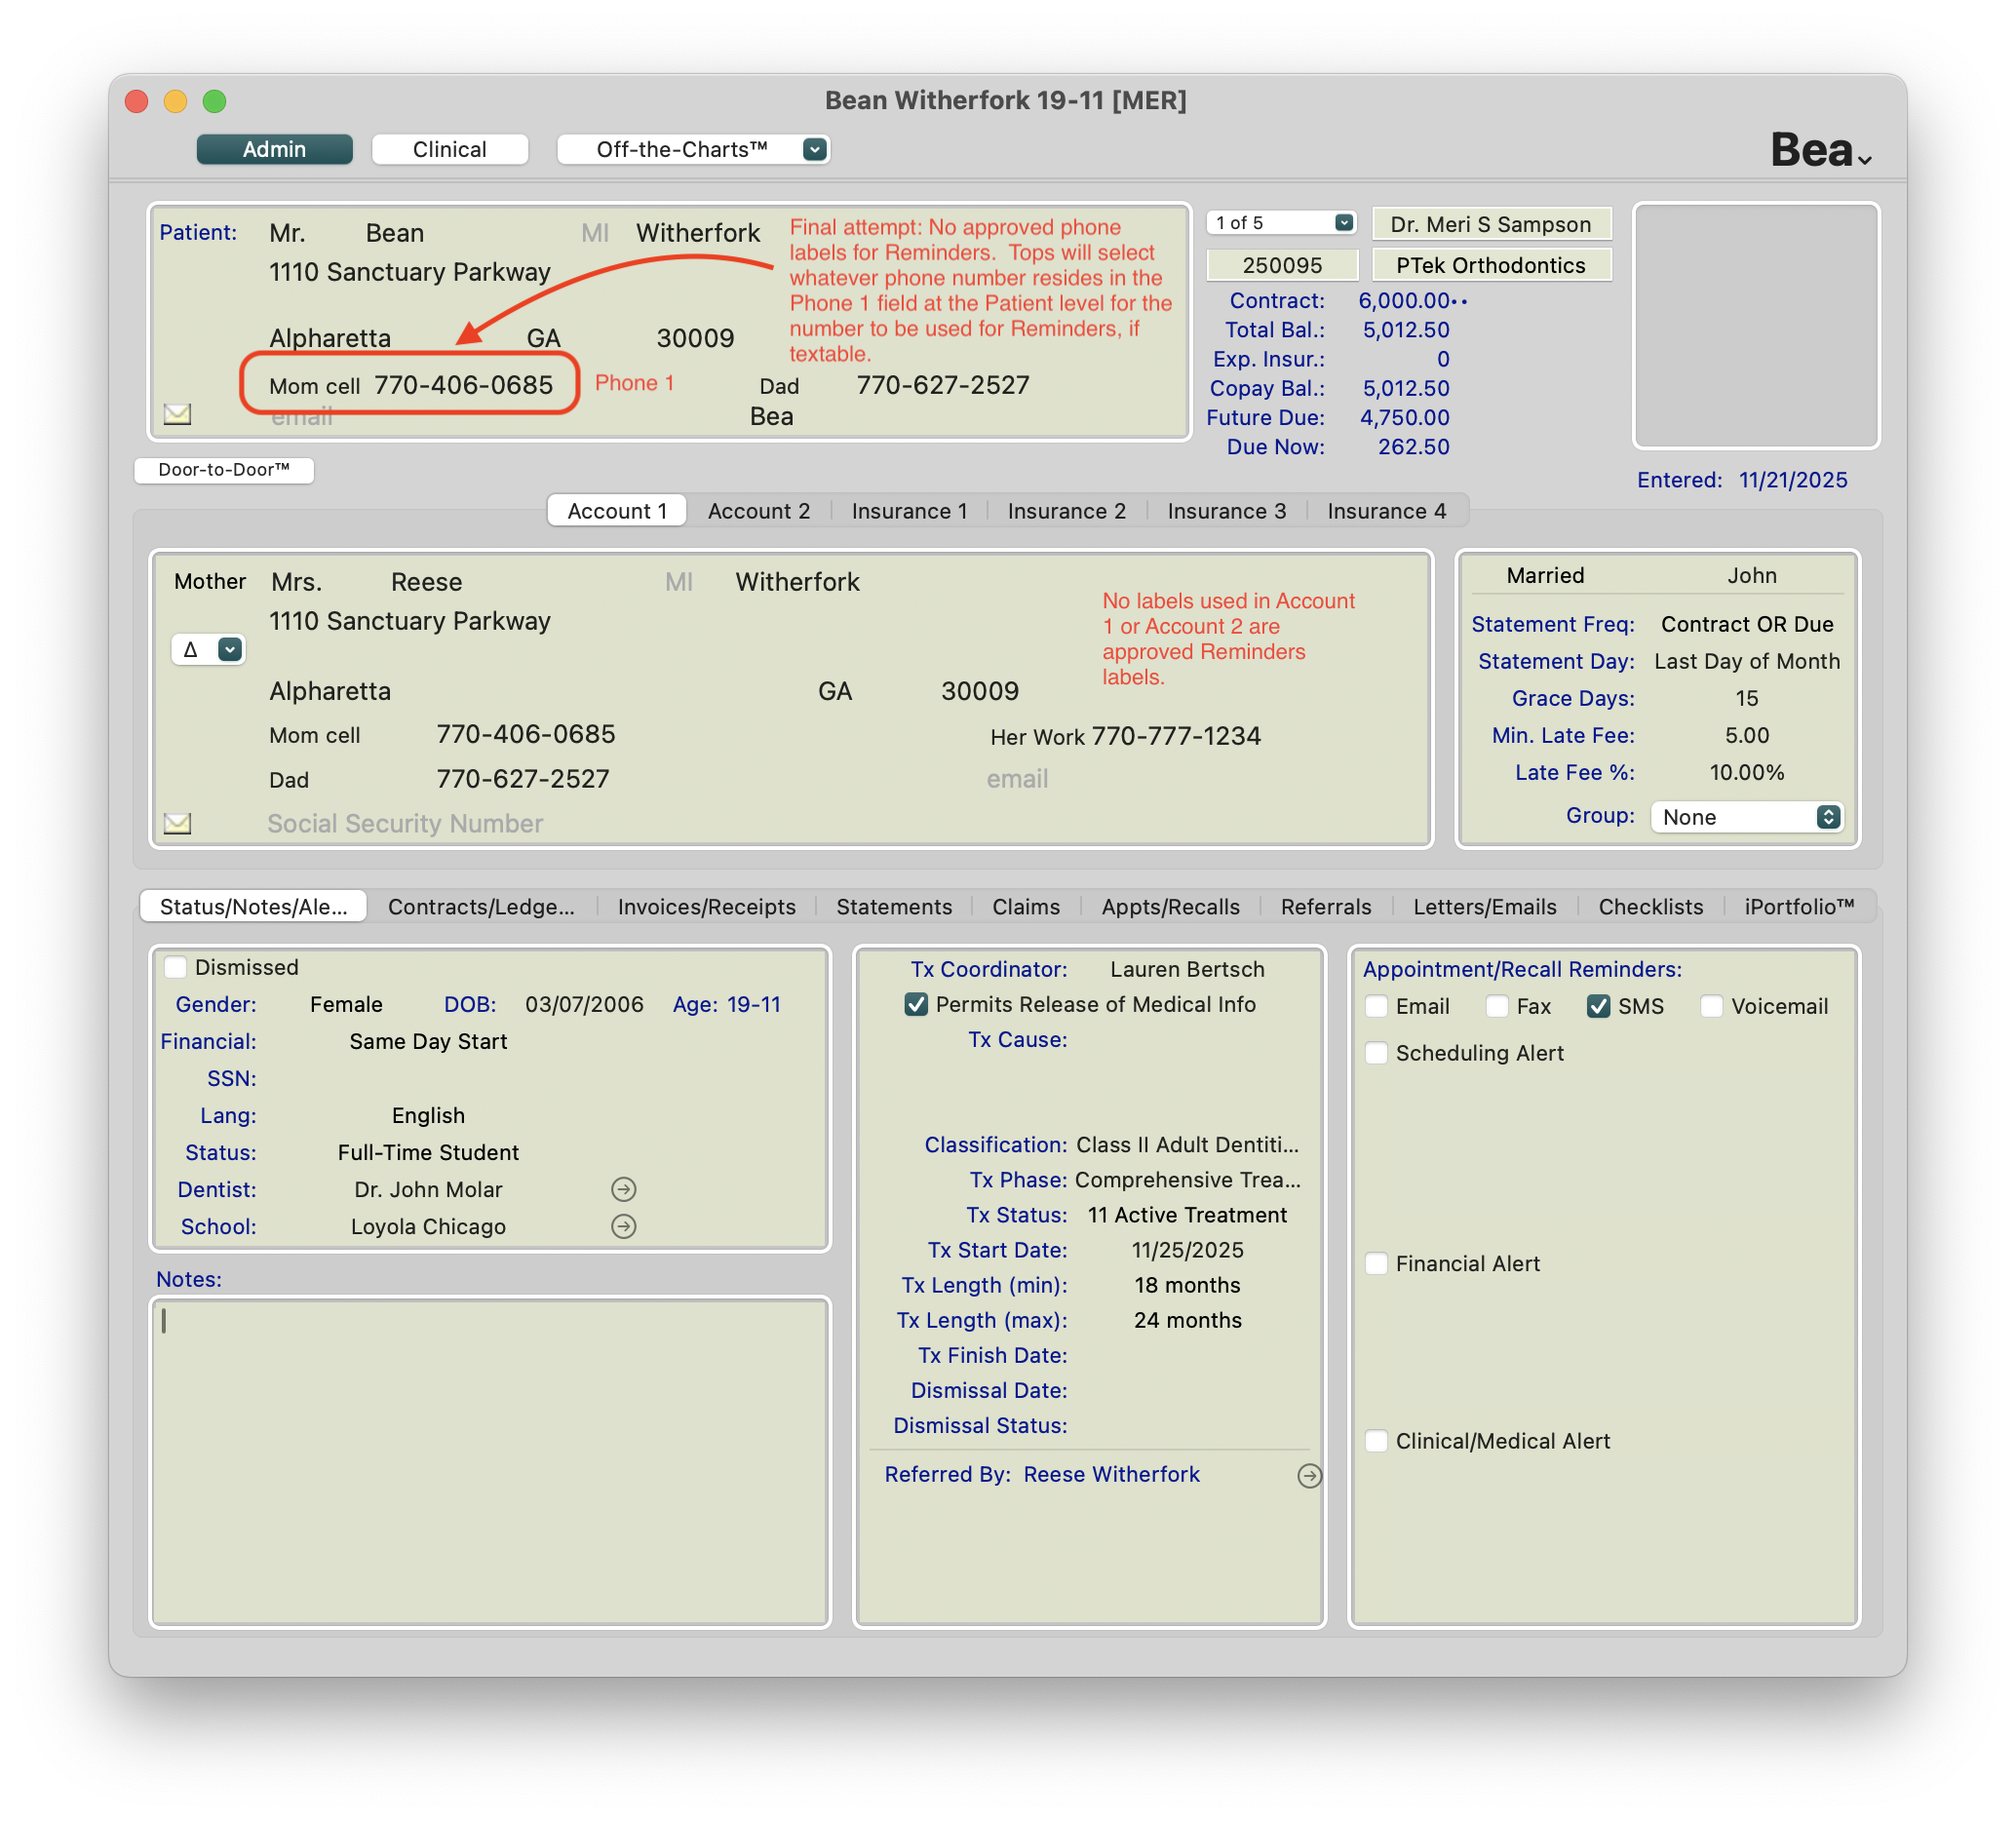Screen dimensions: 2016x1821
Task: Click the red close window button
Action: pos(137,101)
